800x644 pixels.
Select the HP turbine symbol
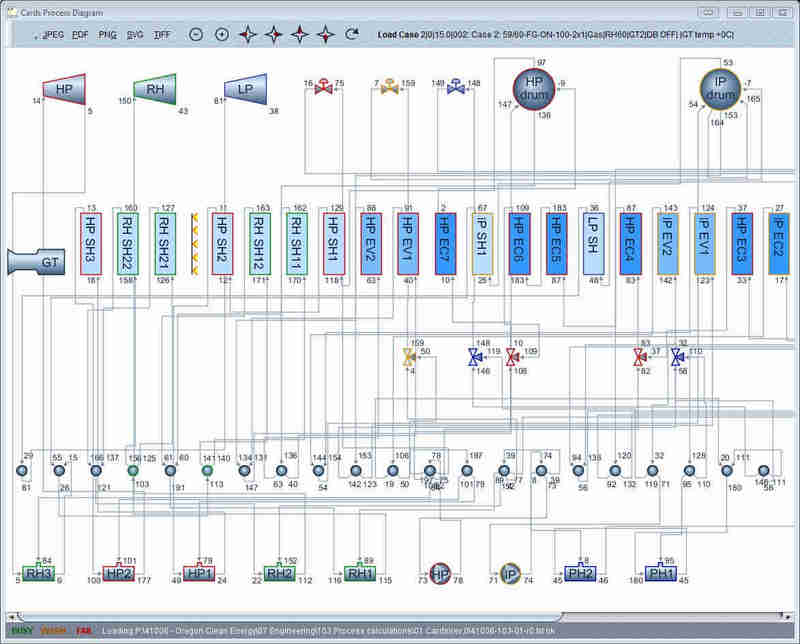[64, 89]
